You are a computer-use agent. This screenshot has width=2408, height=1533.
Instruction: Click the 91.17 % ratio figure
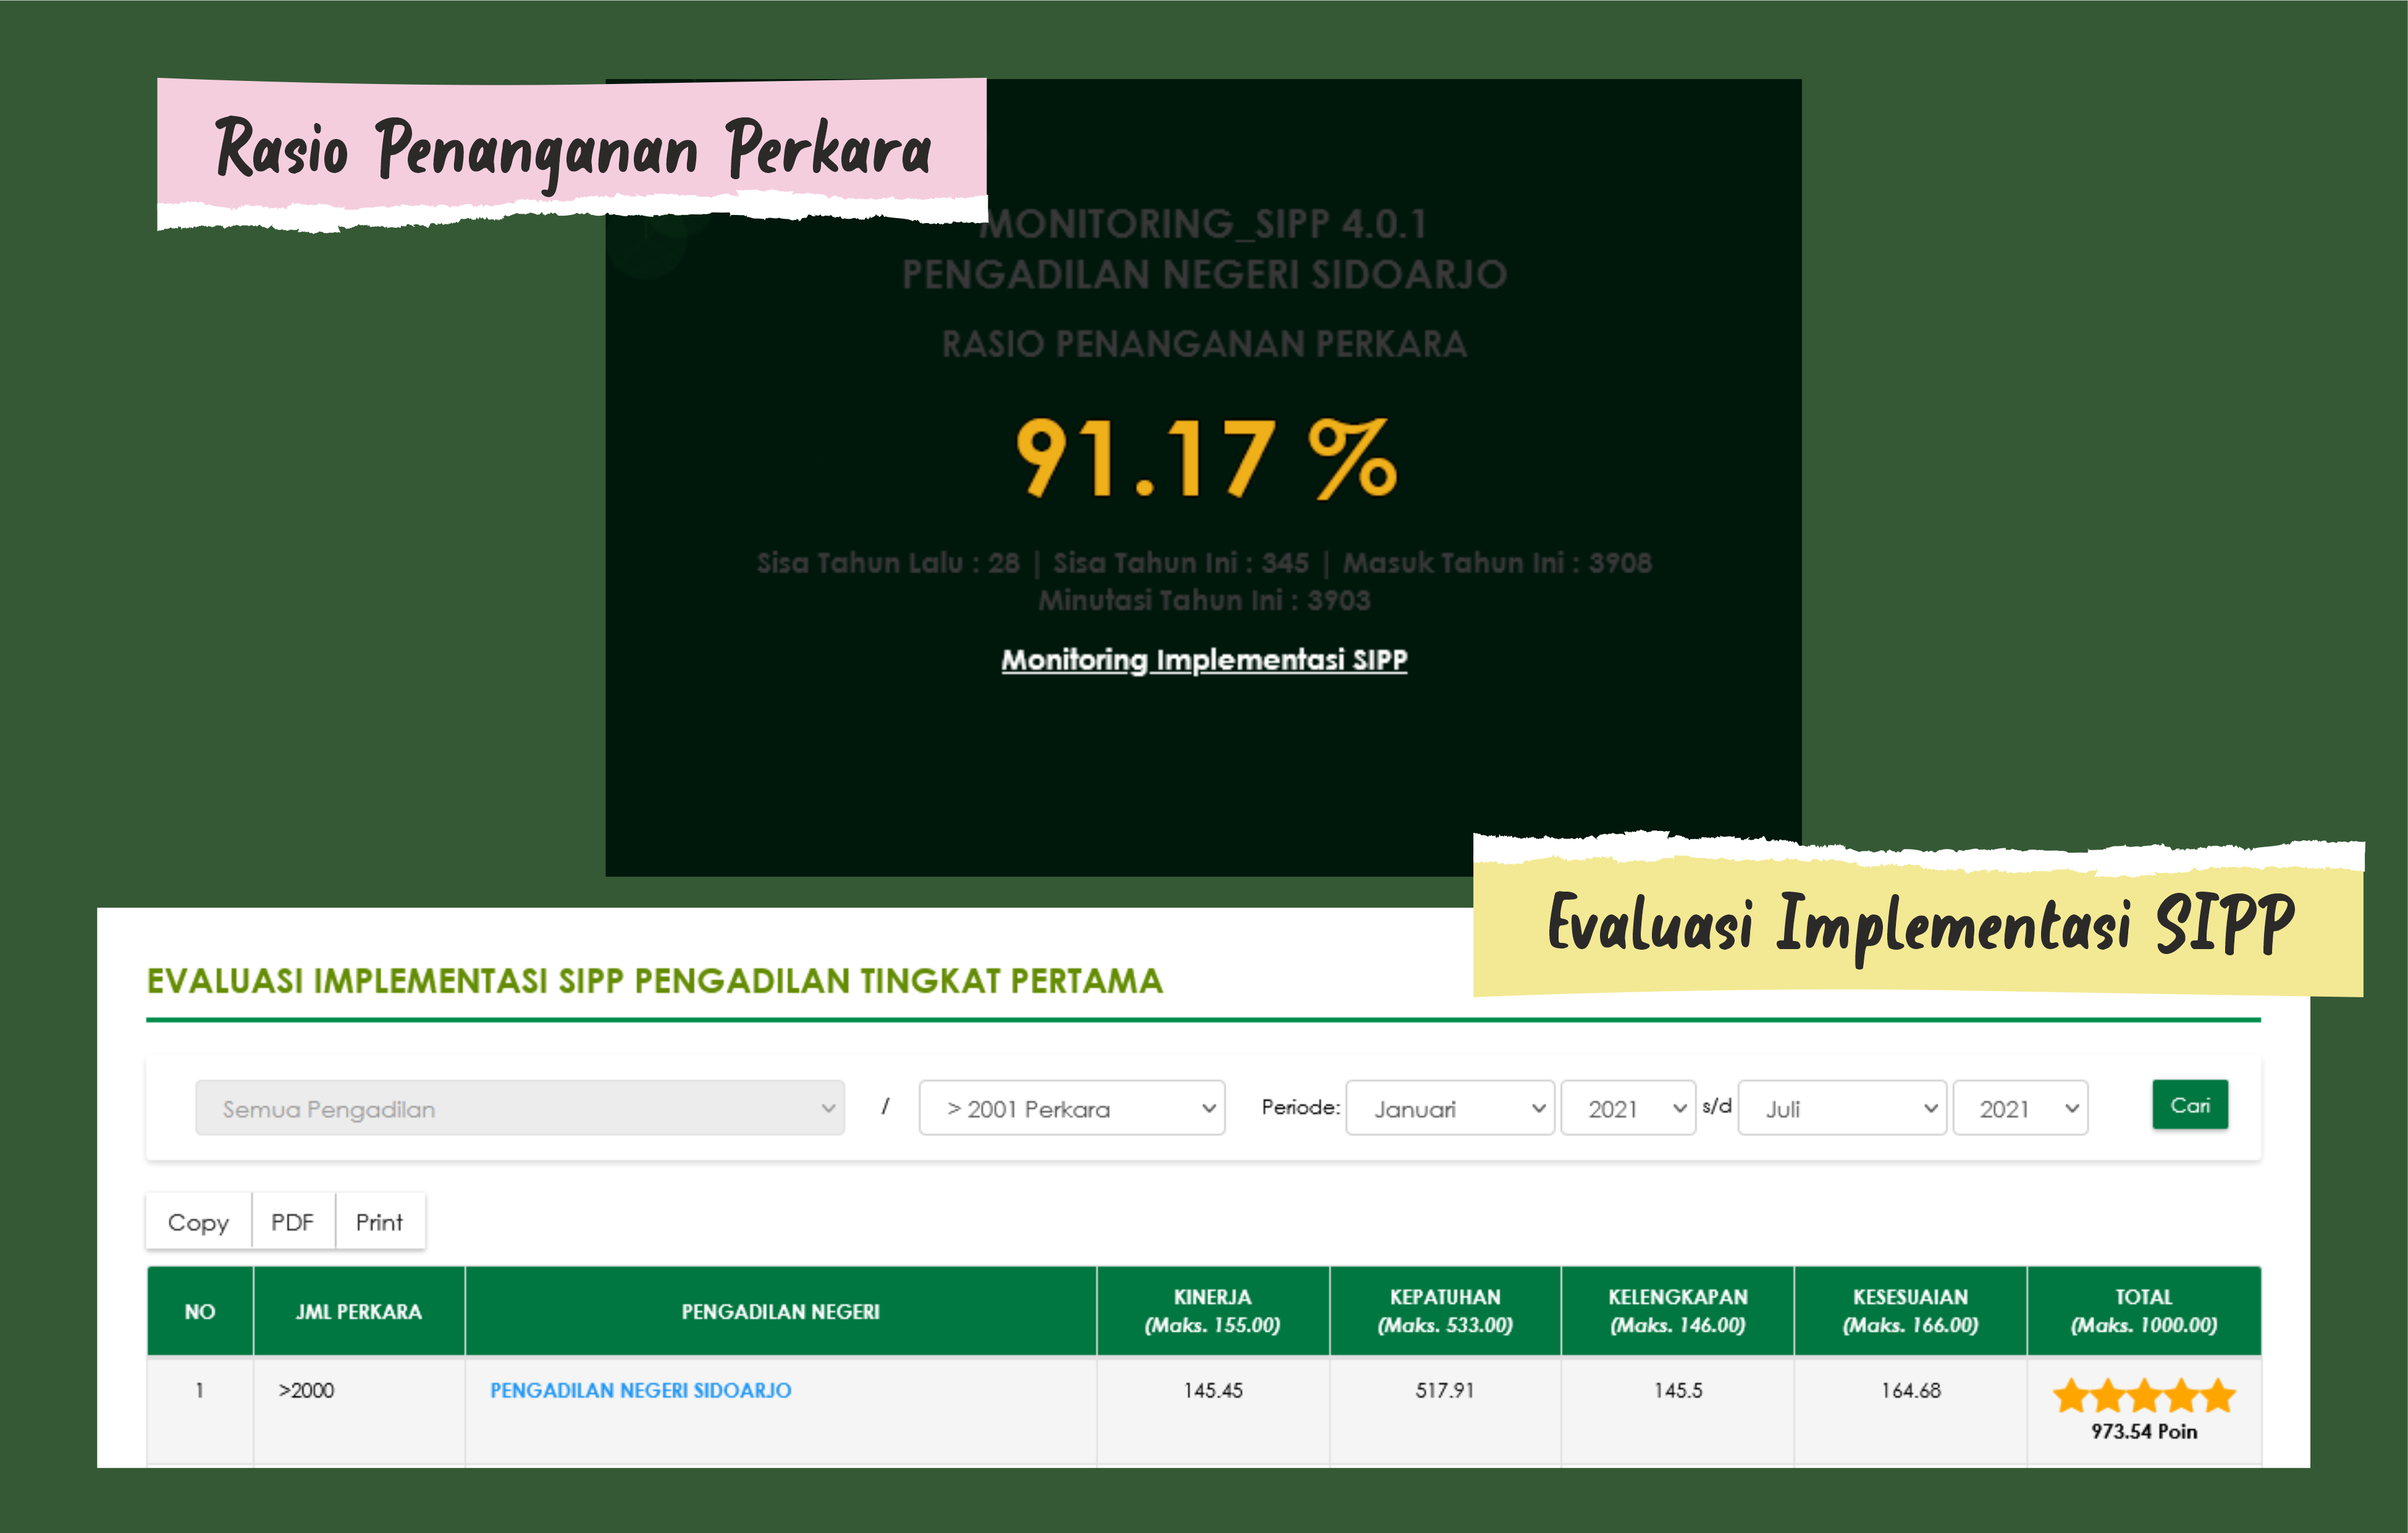click(1206, 458)
